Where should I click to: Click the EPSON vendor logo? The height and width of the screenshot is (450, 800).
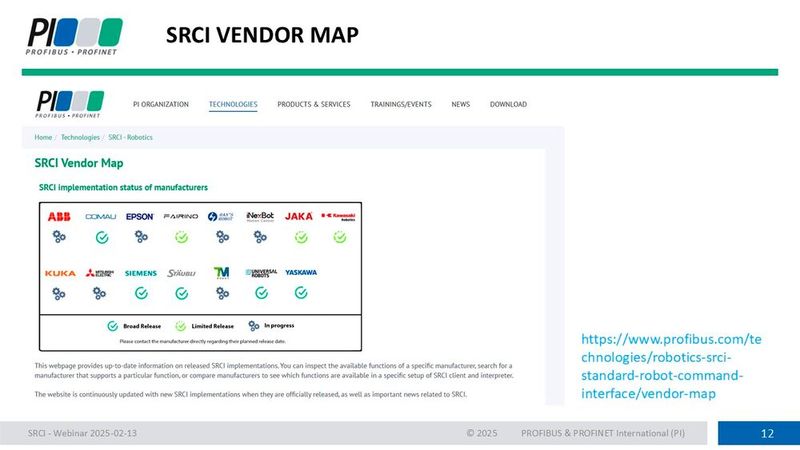pyautogui.click(x=140, y=217)
